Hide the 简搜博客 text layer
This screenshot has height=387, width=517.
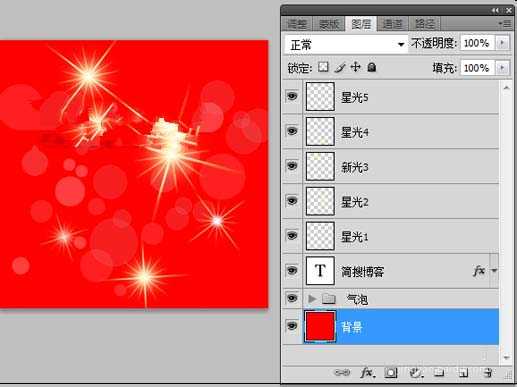[x=292, y=270]
